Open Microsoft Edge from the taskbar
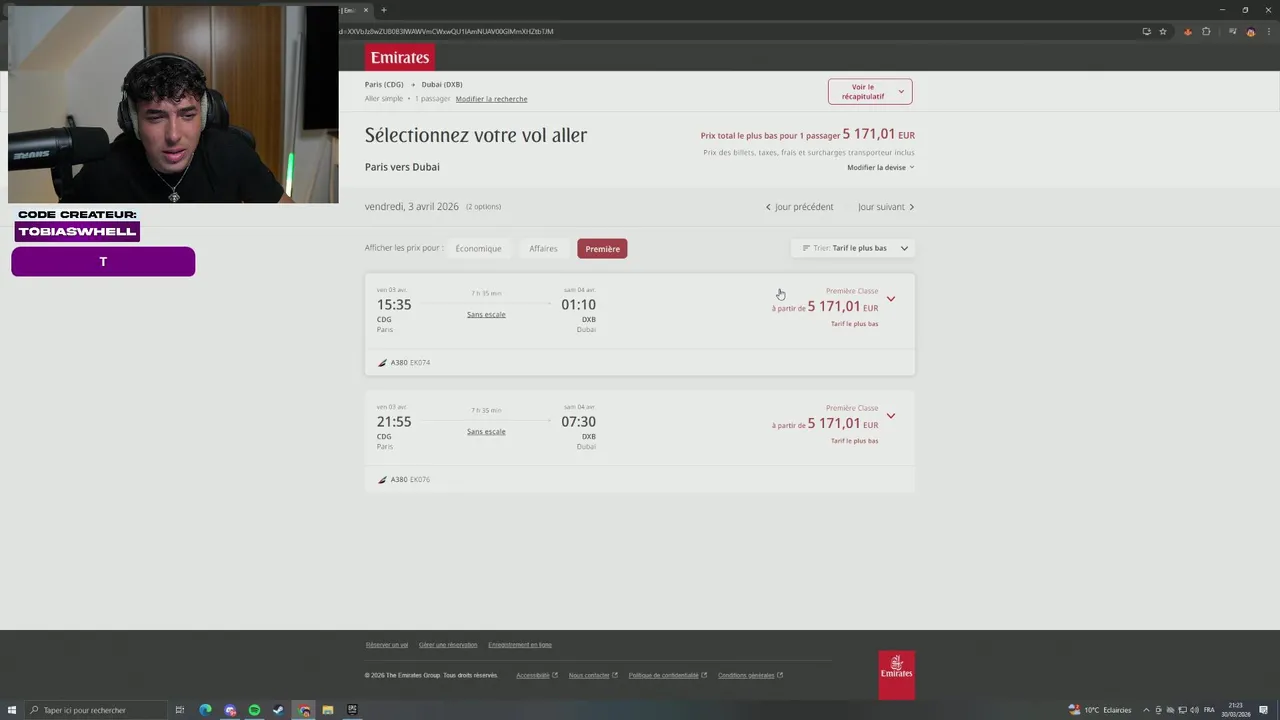Viewport: 1280px width, 720px height. click(x=205, y=710)
